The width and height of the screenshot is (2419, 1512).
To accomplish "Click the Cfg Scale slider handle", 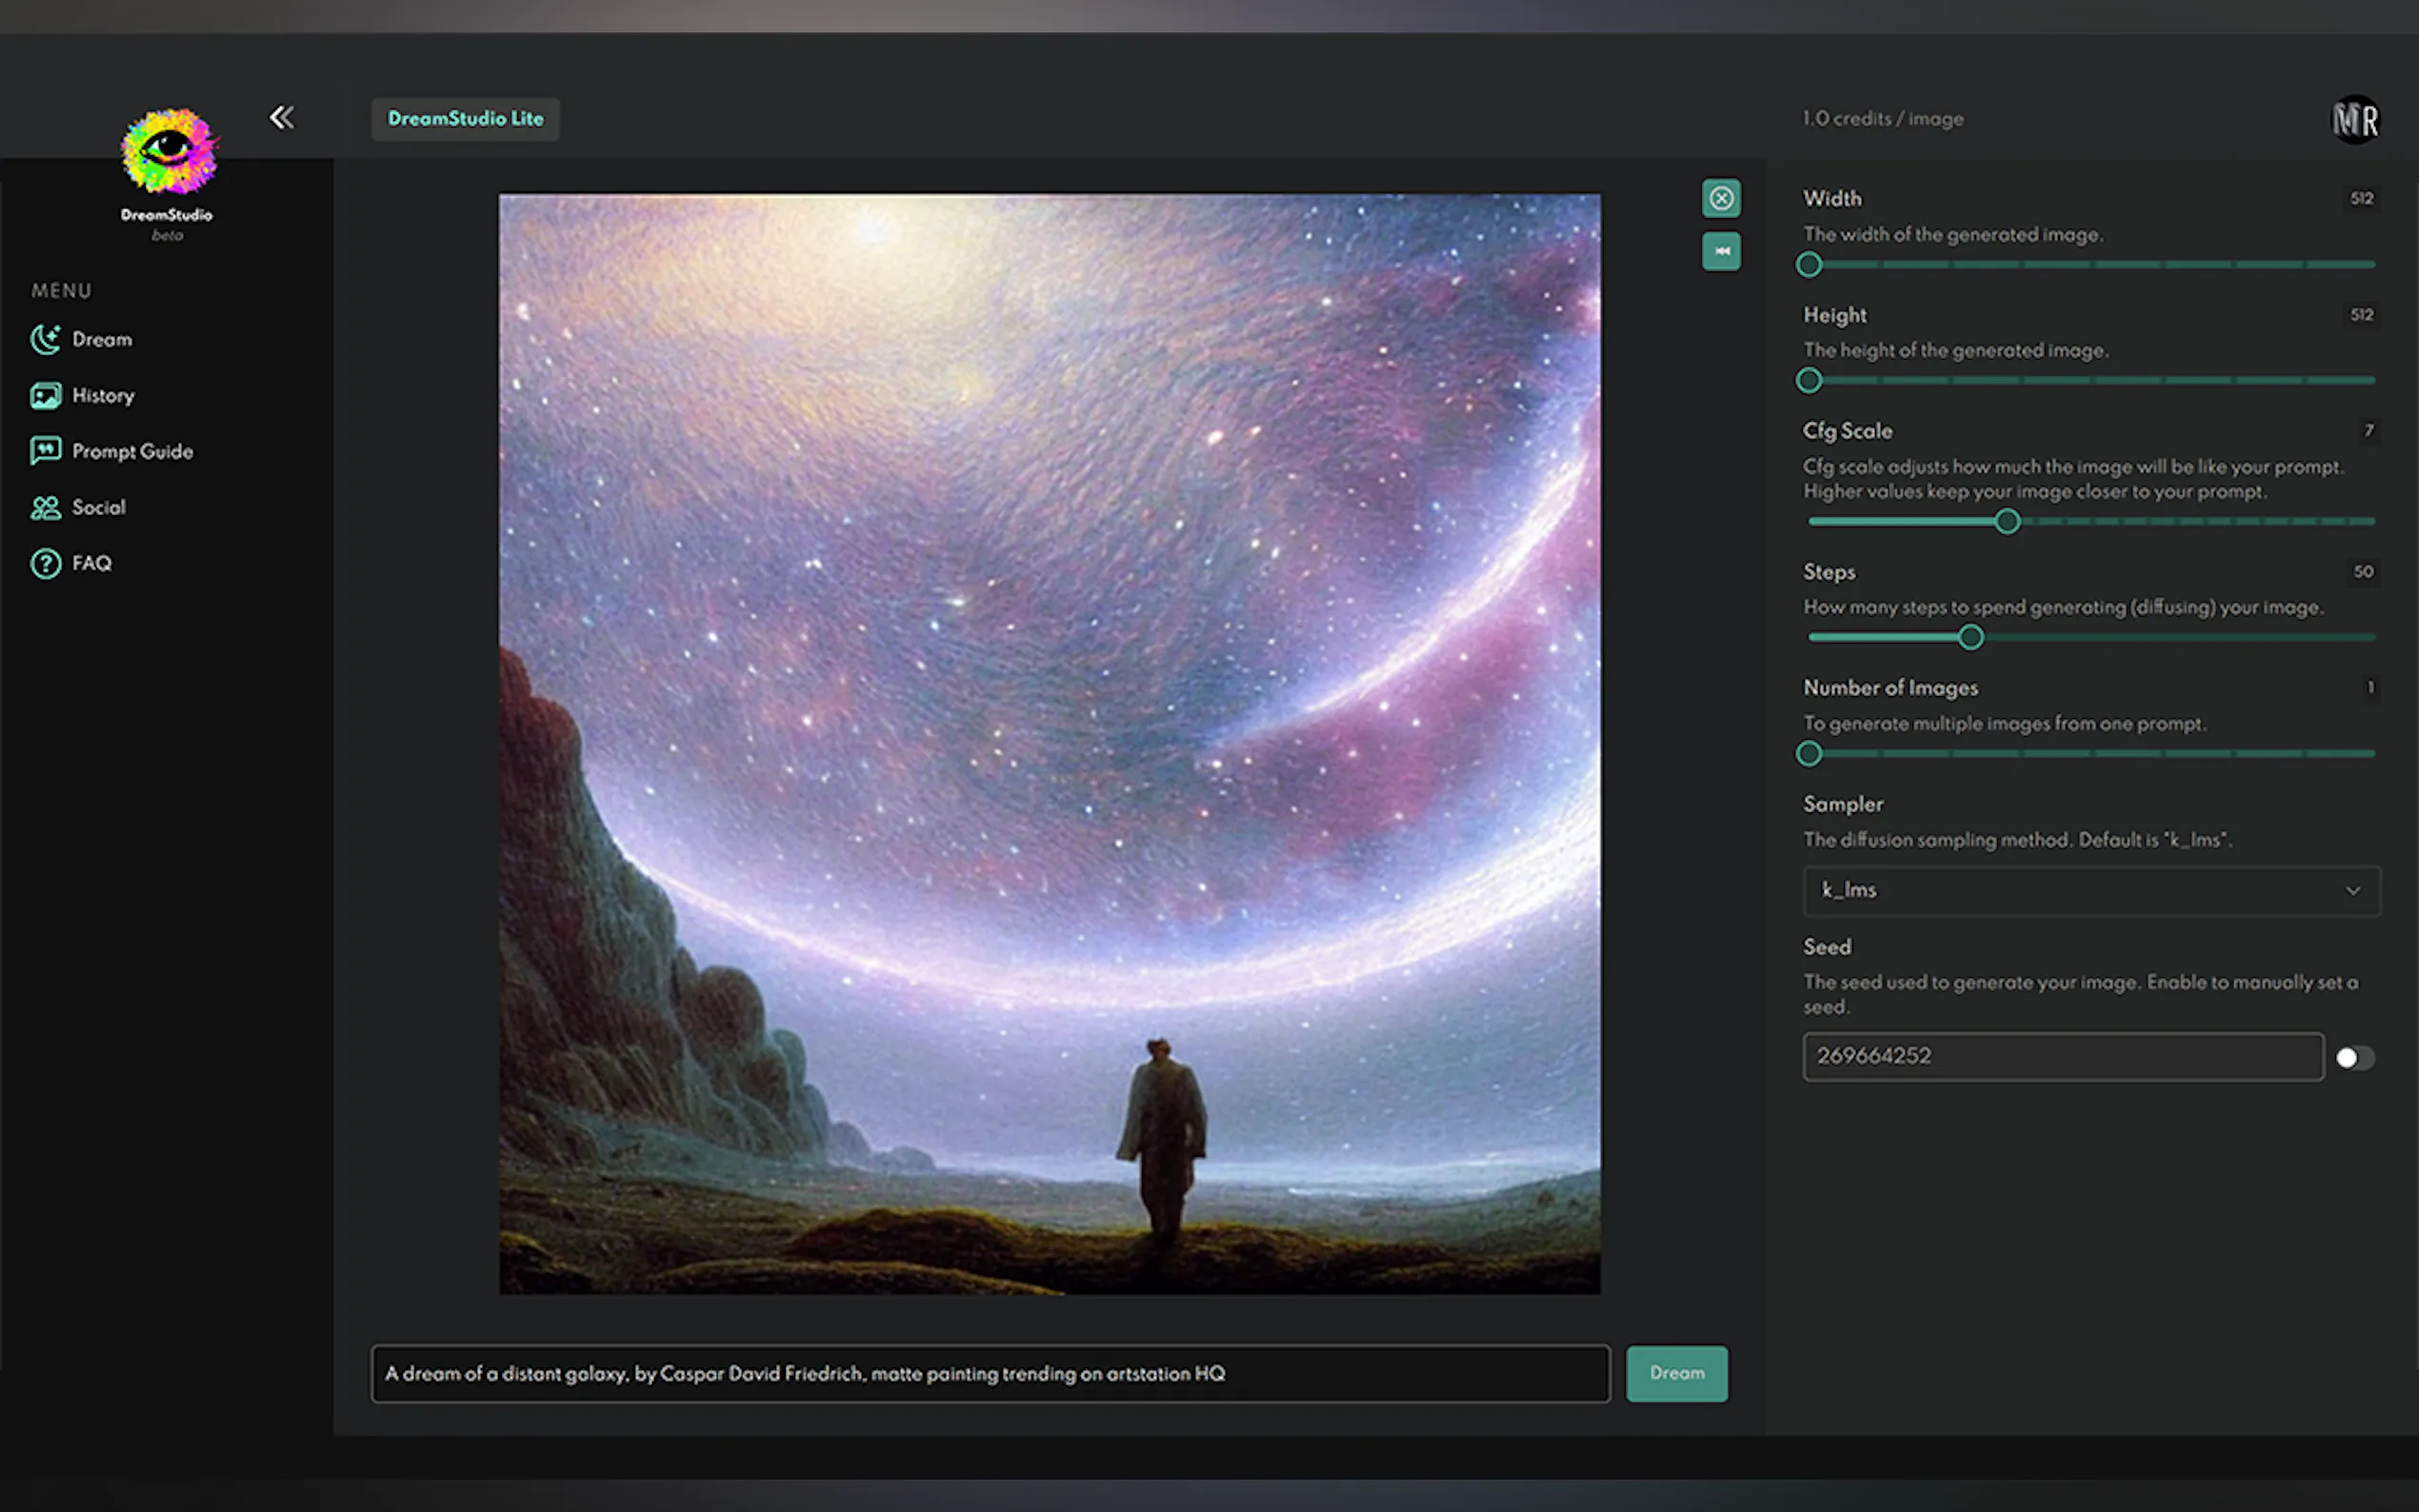I will click(x=2006, y=522).
